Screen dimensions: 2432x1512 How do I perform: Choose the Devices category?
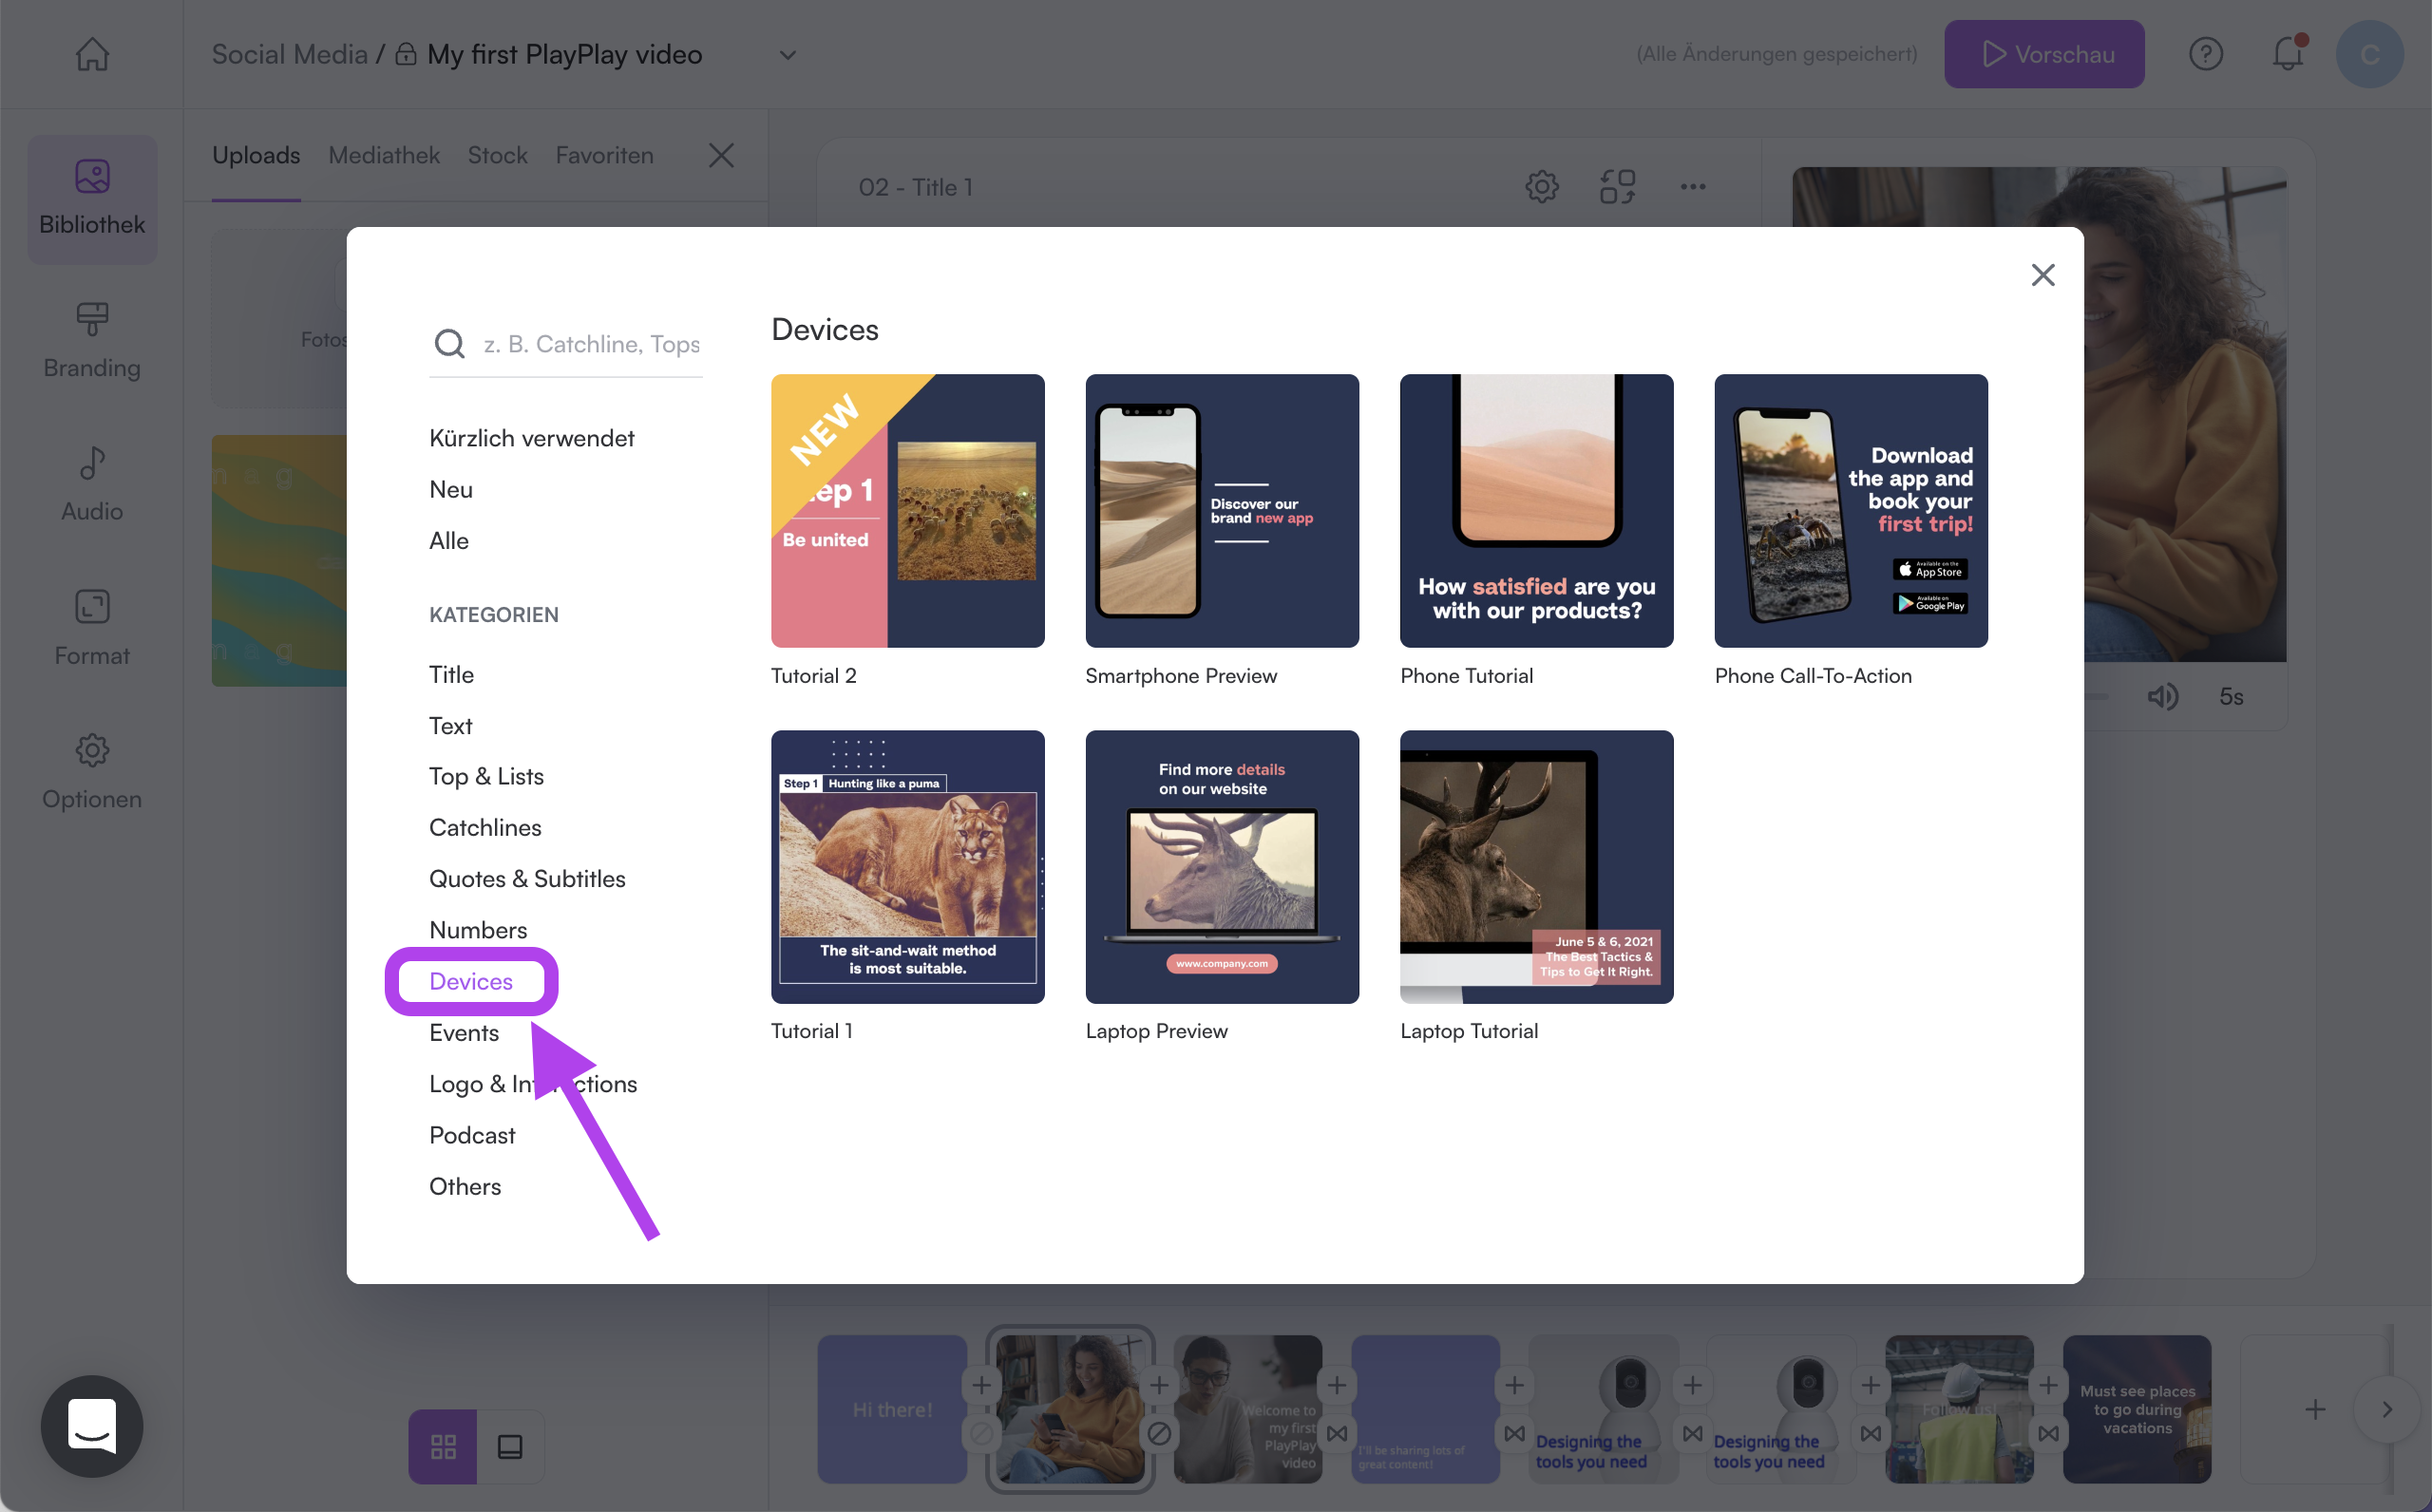(471, 981)
